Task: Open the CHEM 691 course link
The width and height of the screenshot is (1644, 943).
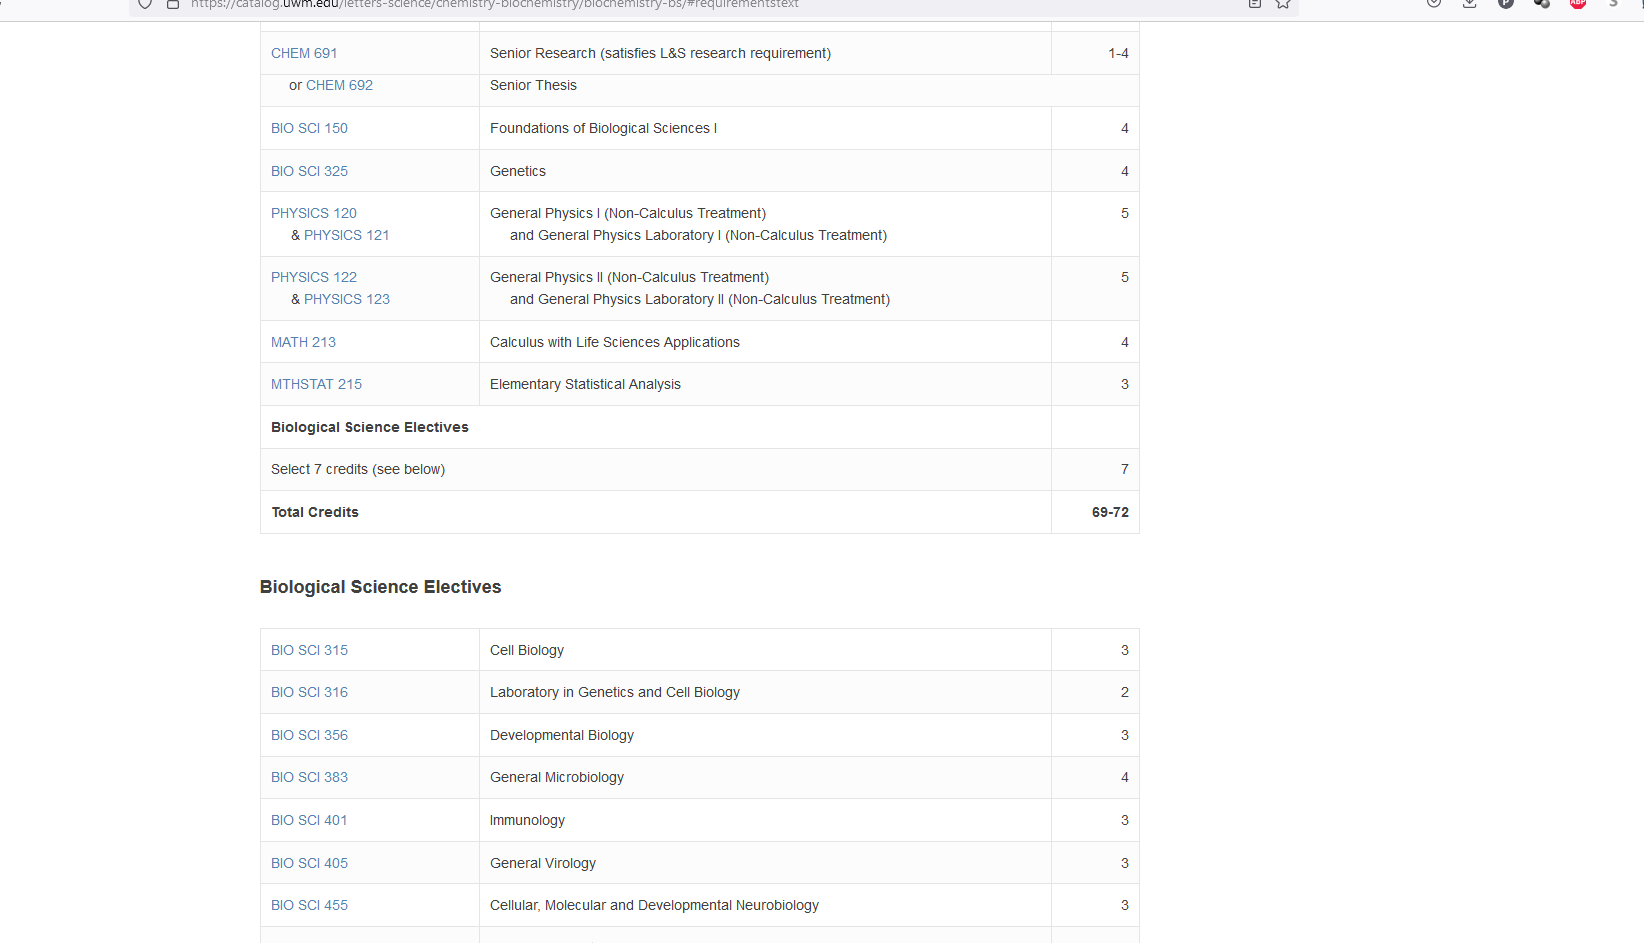Action: (x=304, y=53)
